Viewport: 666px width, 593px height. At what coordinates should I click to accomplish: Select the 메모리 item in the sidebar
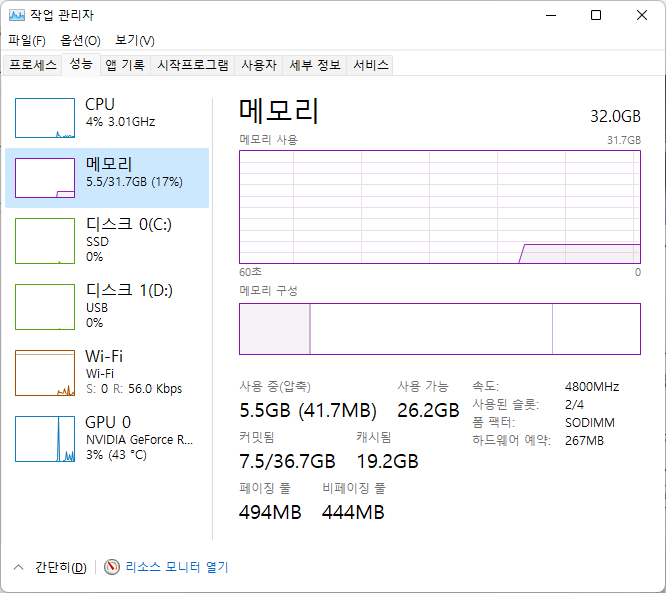coord(108,178)
